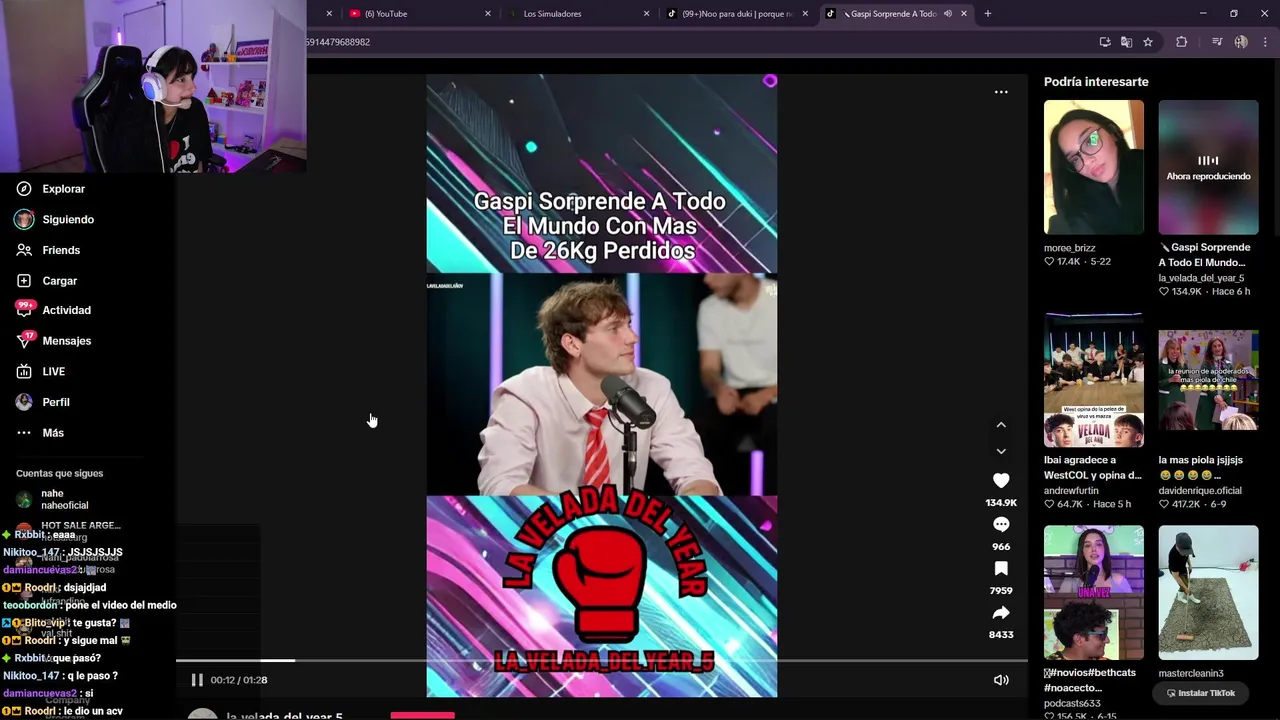Seek along the video progress bar
Viewport: 1280px width, 720px height.
tap(601, 660)
